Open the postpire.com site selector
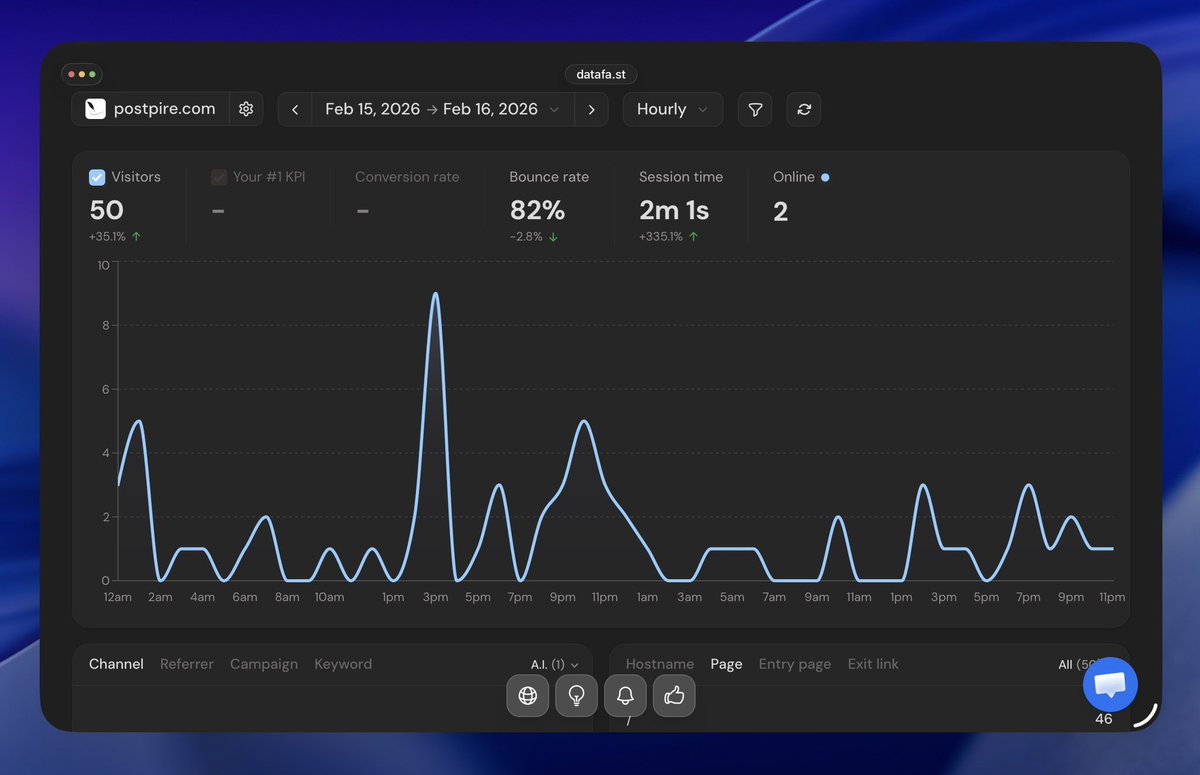The height and width of the screenshot is (775, 1200). click(x=150, y=109)
